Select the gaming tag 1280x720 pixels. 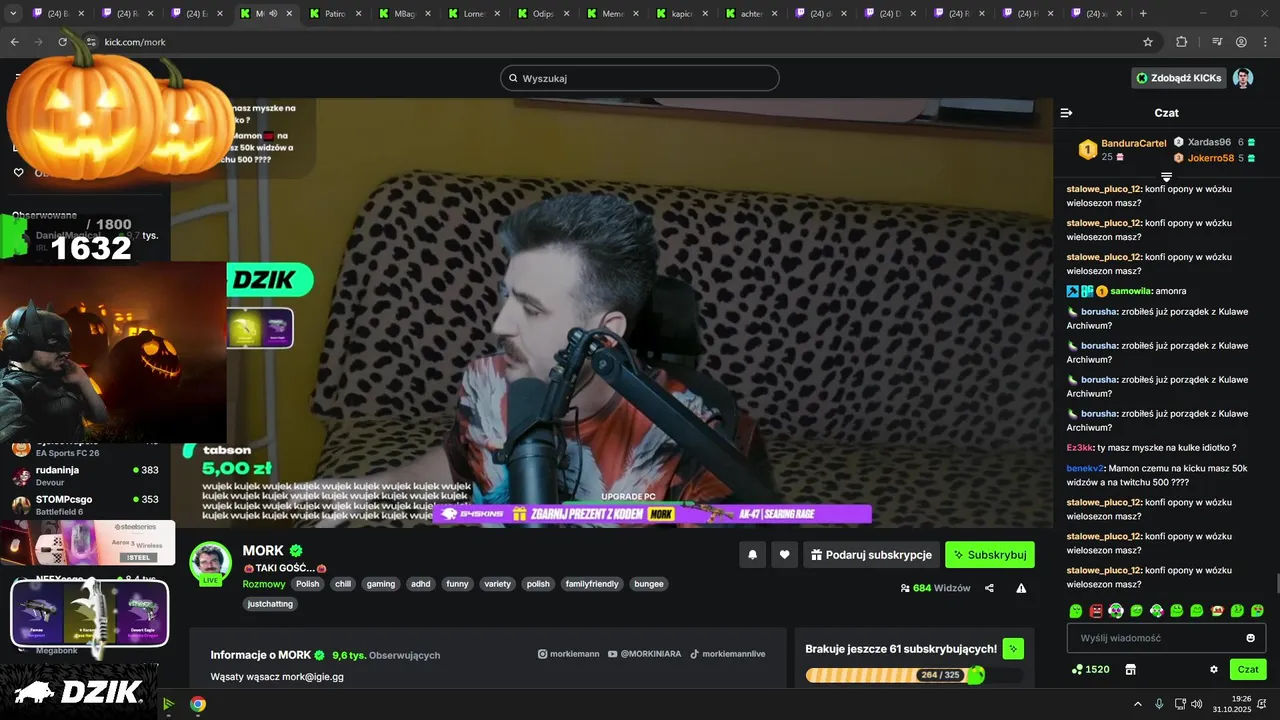[381, 584]
